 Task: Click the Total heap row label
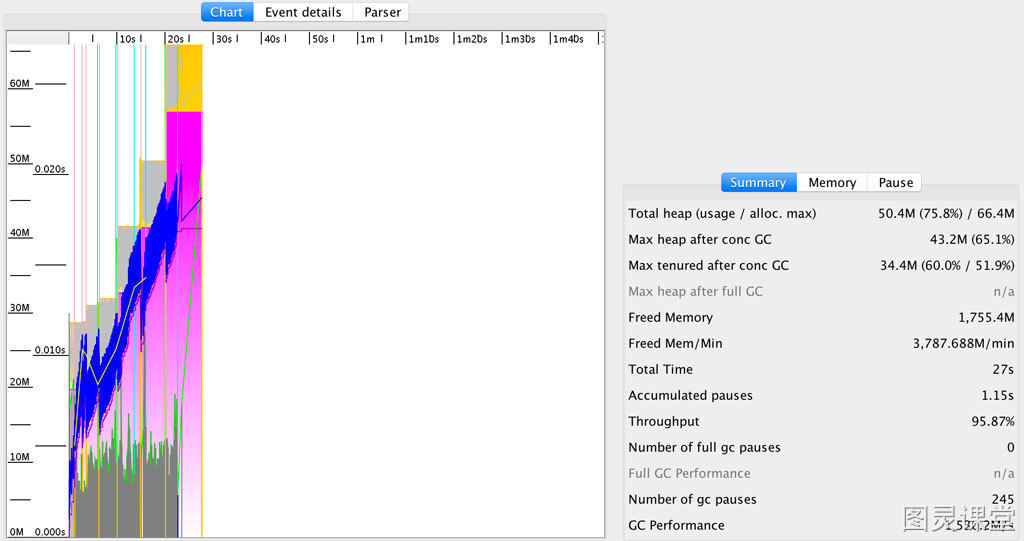coord(722,214)
